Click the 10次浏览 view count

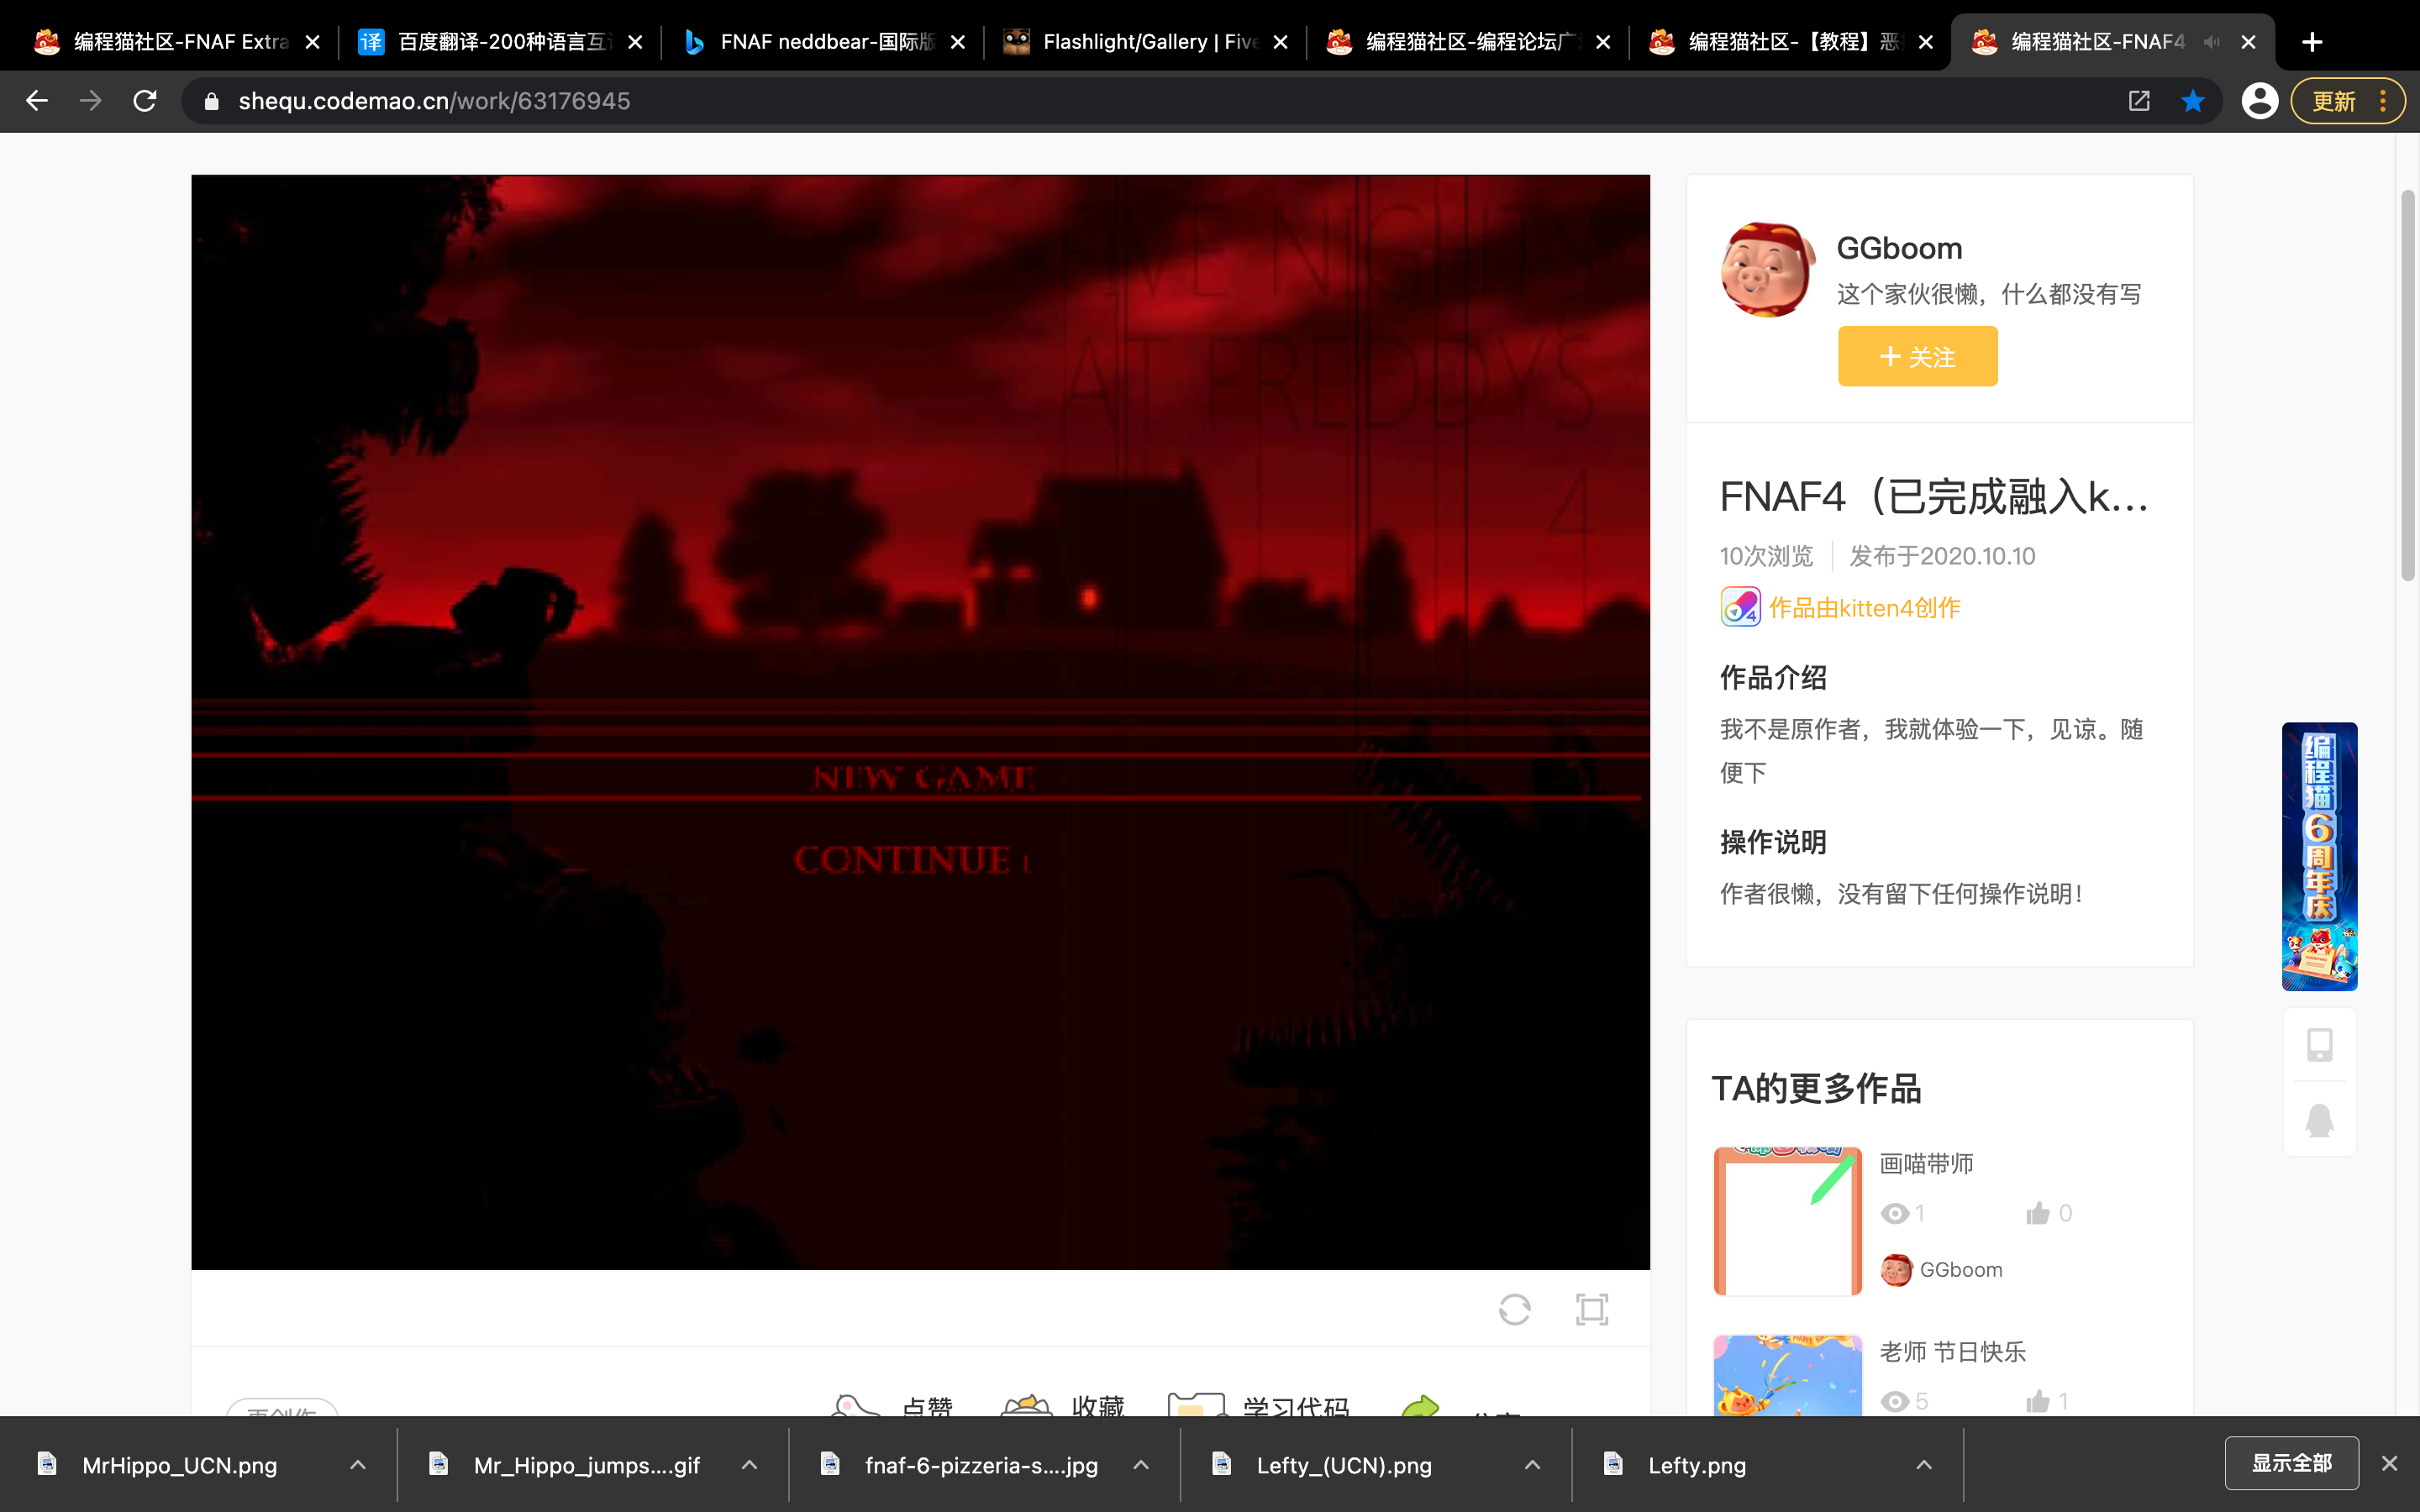(x=1766, y=556)
